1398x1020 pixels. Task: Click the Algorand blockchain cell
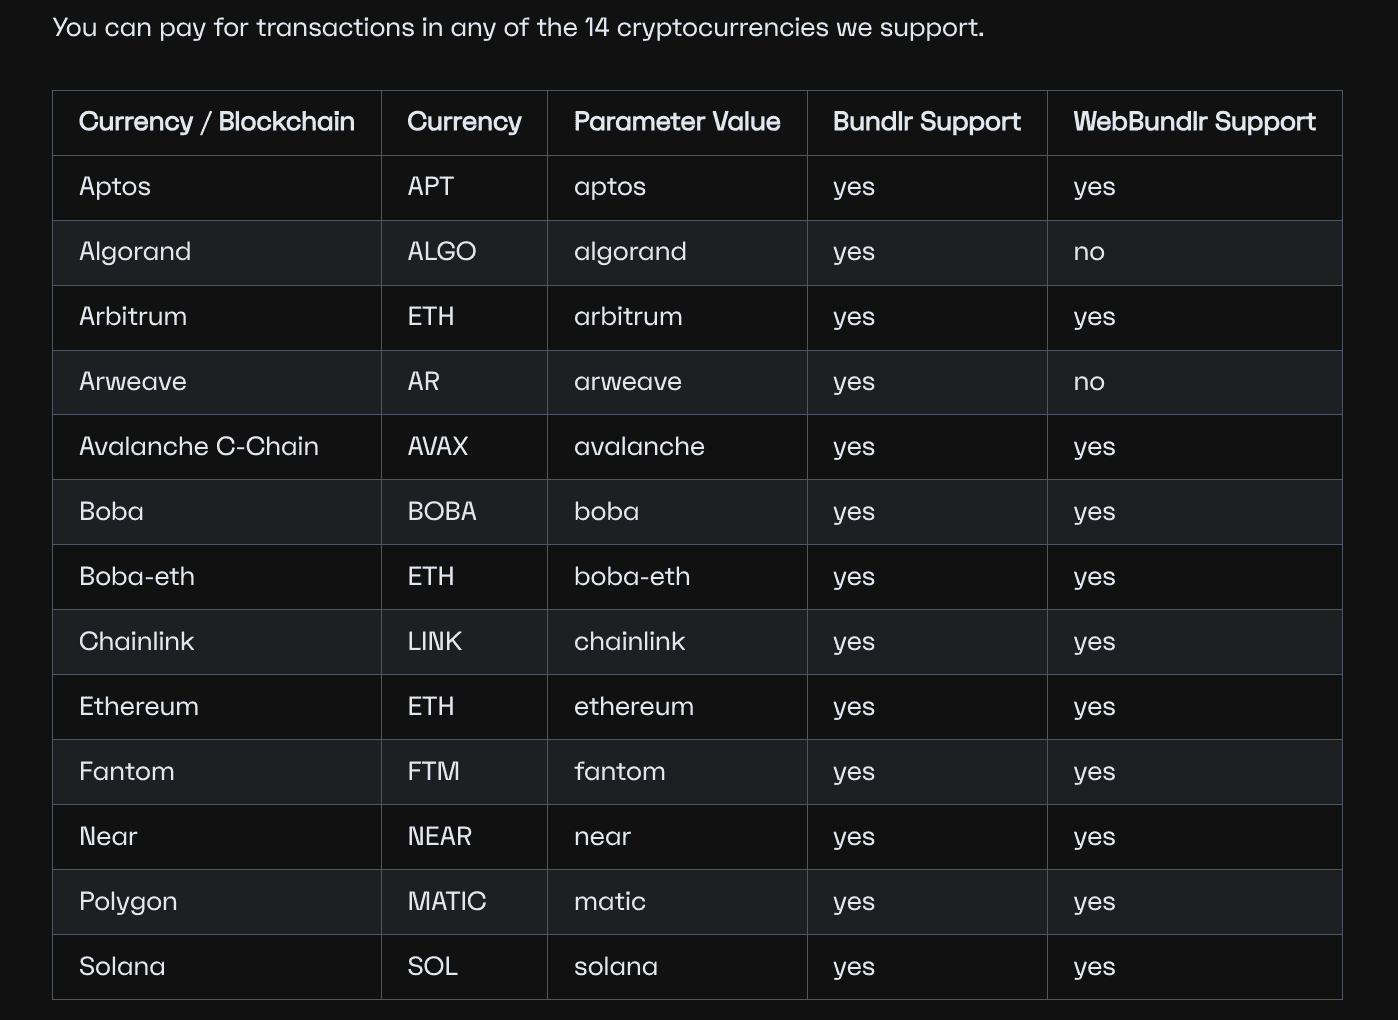click(x=135, y=252)
